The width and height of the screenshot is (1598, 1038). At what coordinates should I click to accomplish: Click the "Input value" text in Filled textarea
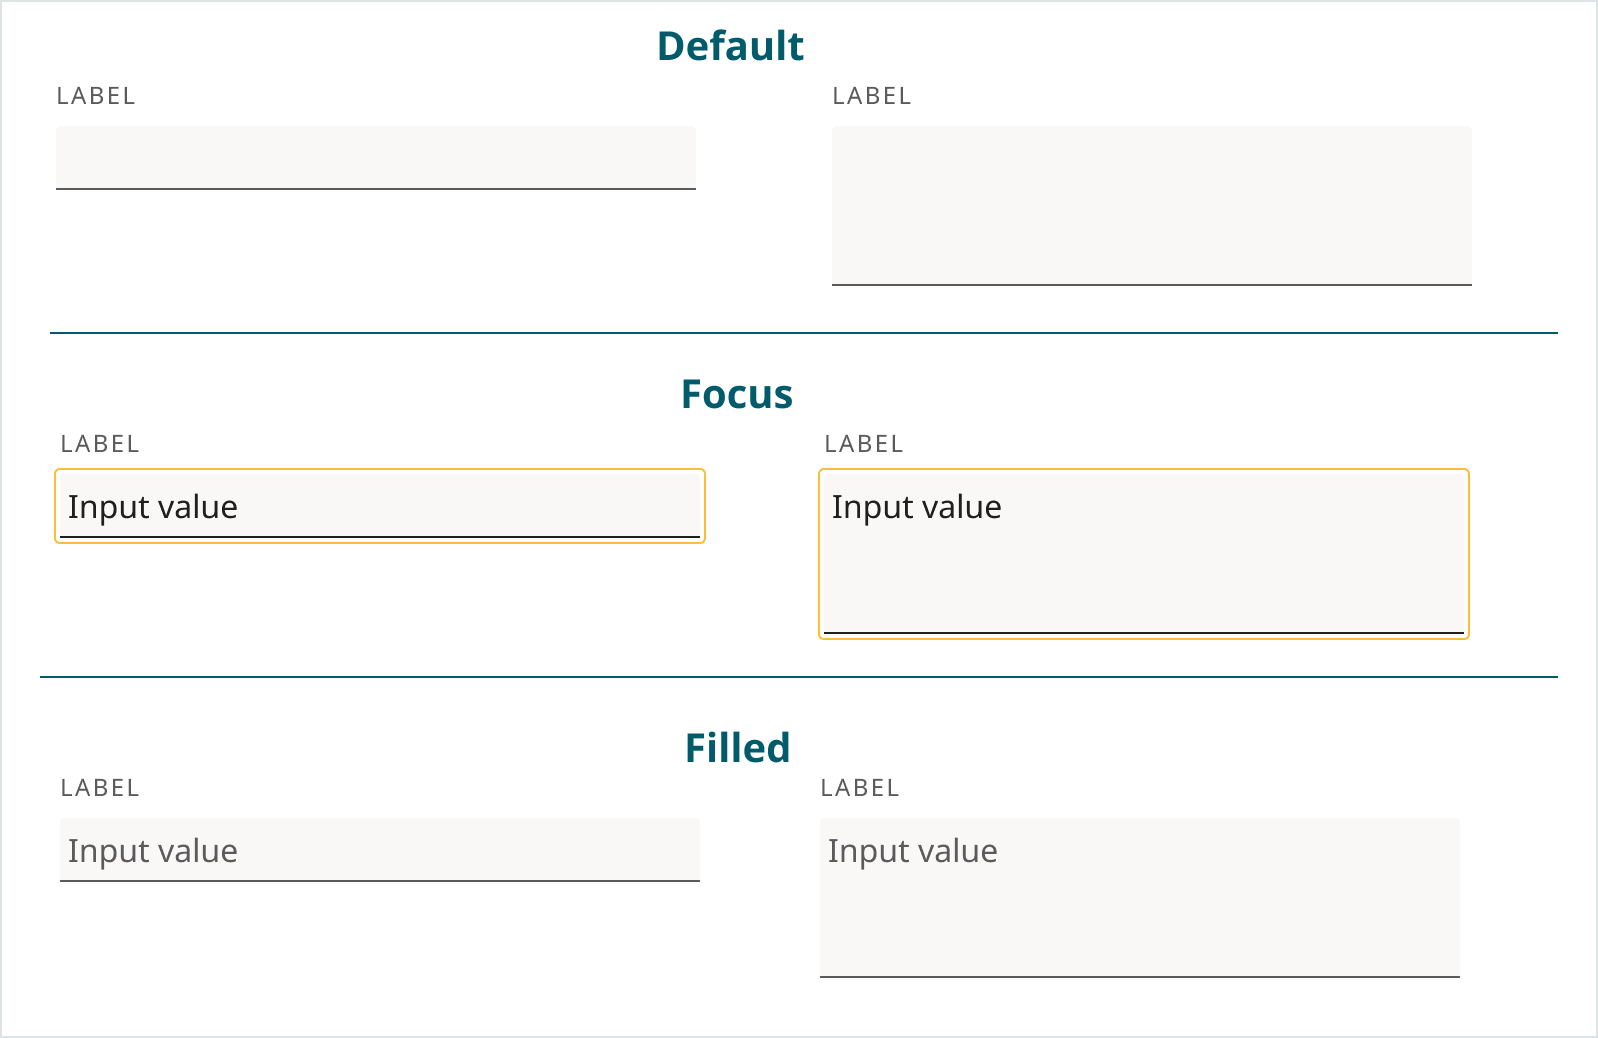tap(913, 850)
